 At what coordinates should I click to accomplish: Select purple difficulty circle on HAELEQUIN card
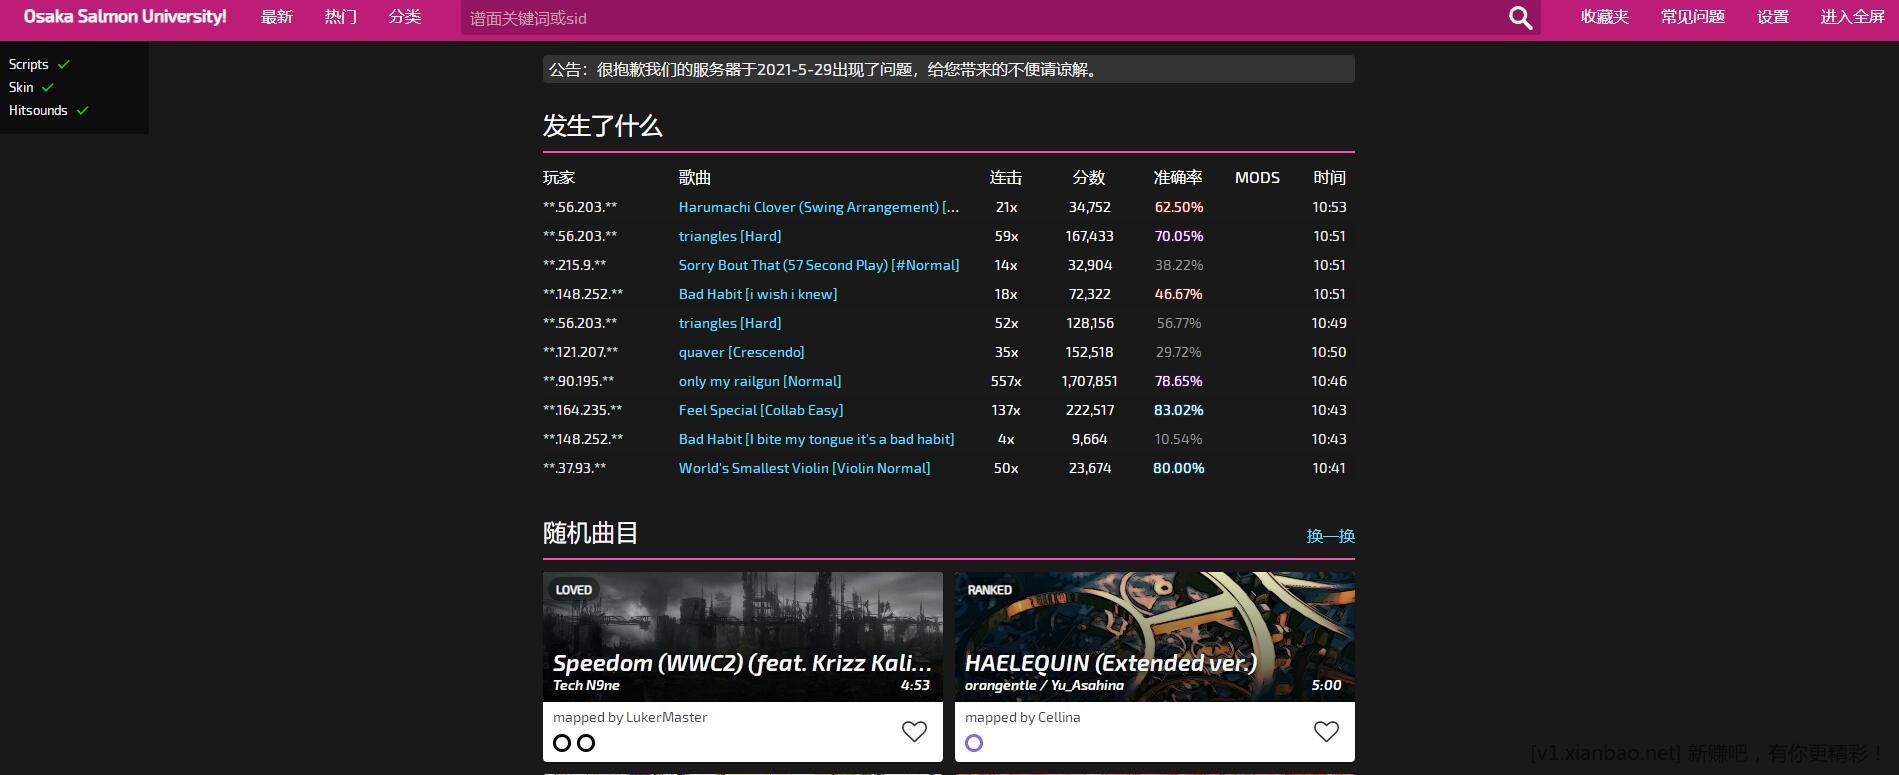pyautogui.click(x=974, y=743)
